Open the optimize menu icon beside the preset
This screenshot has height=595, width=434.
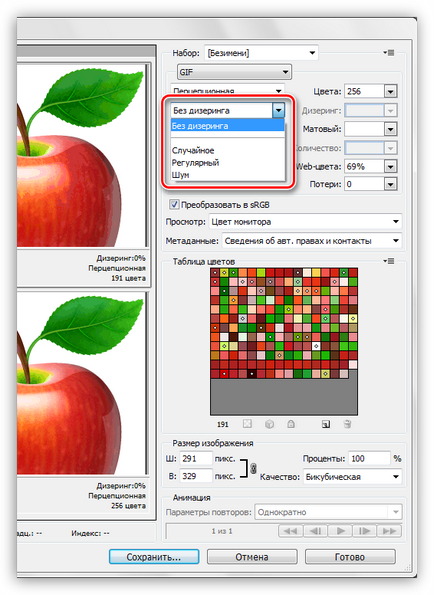[x=388, y=53]
